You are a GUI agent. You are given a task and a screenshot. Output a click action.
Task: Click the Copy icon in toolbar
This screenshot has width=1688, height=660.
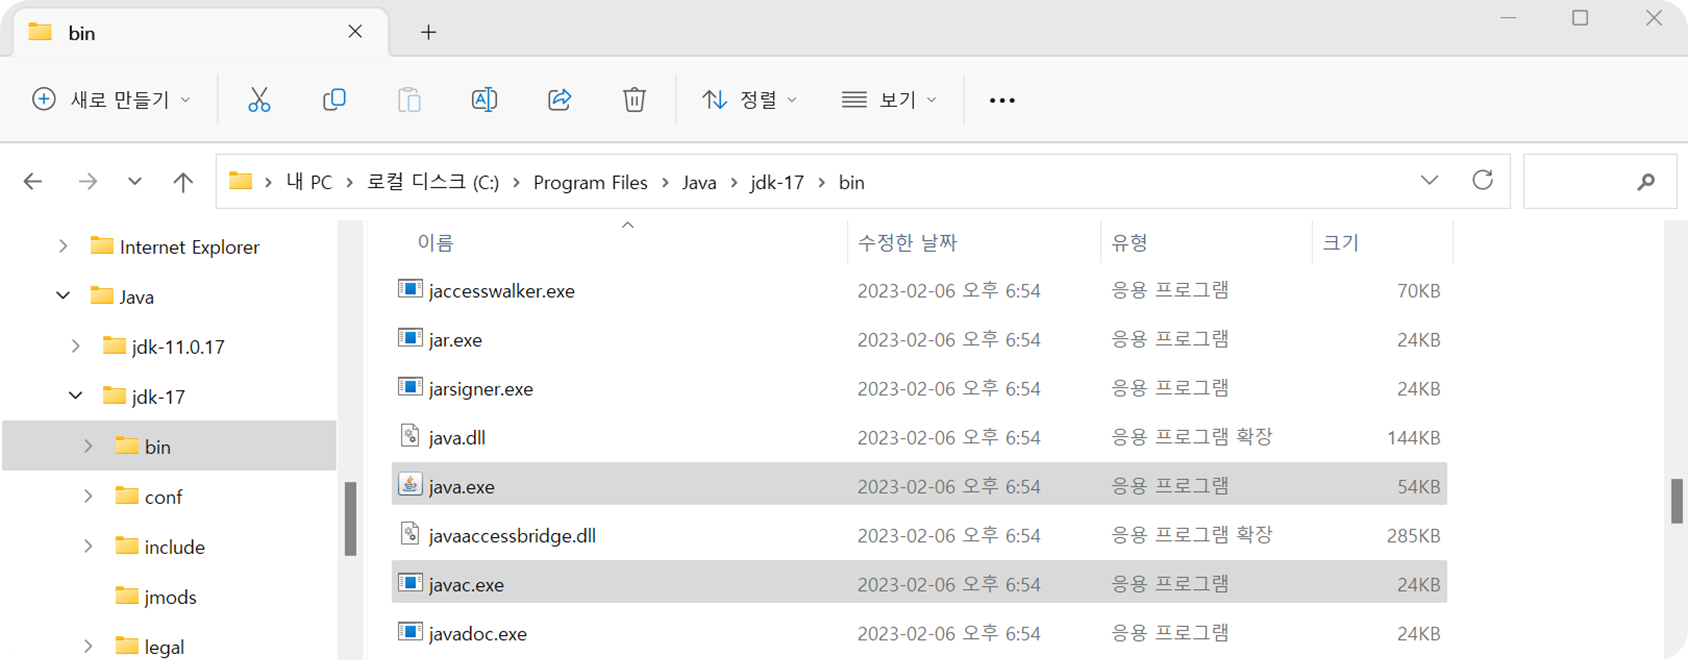[334, 100]
